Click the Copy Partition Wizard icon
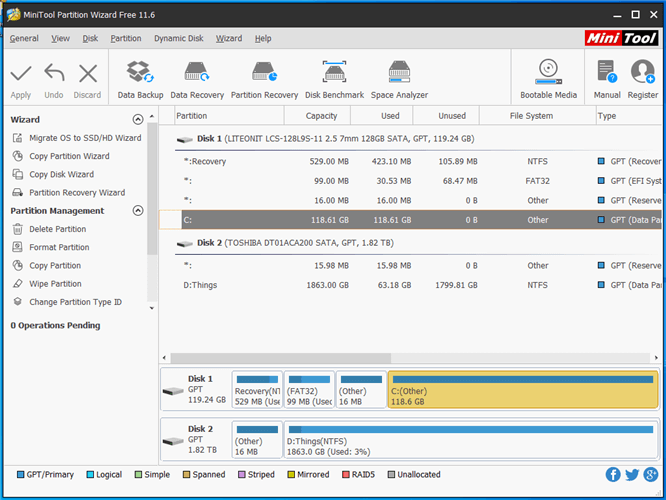666x500 pixels. pyautogui.click(x=17, y=156)
